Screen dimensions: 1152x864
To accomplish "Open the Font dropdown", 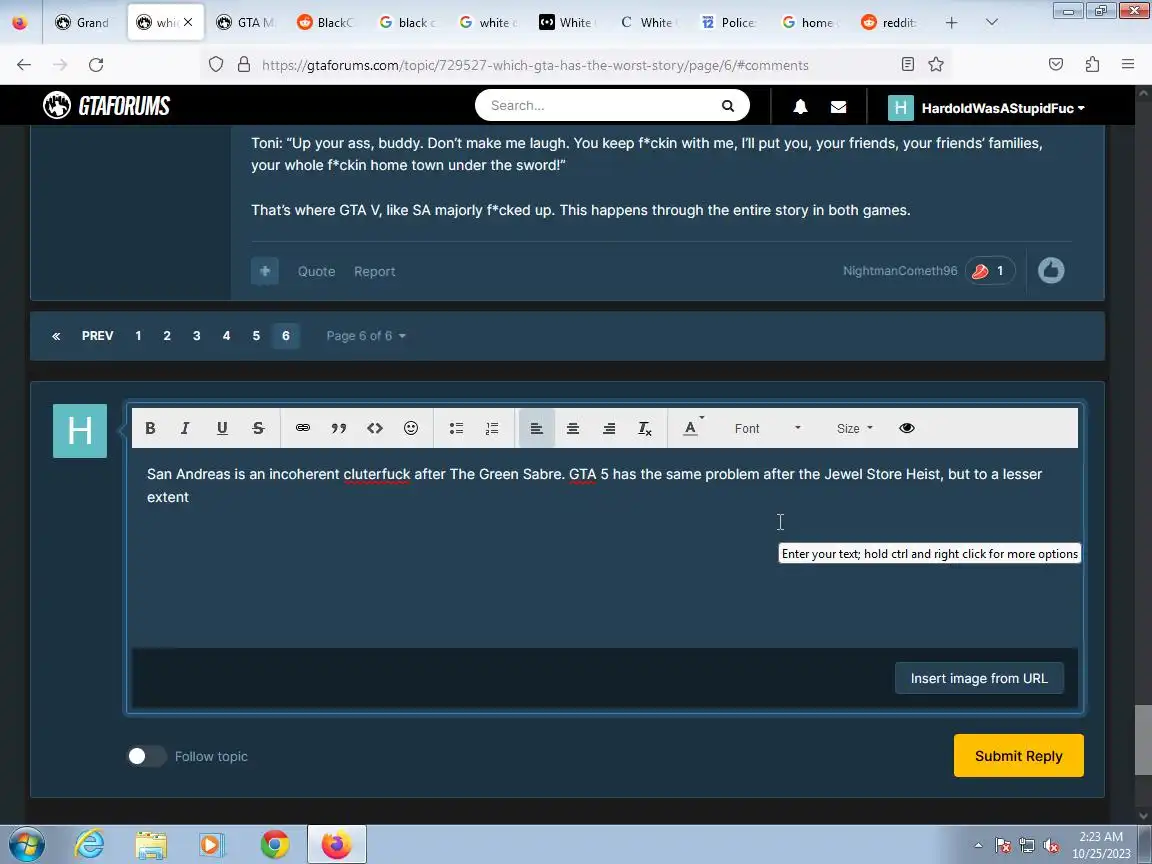I will tap(767, 428).
